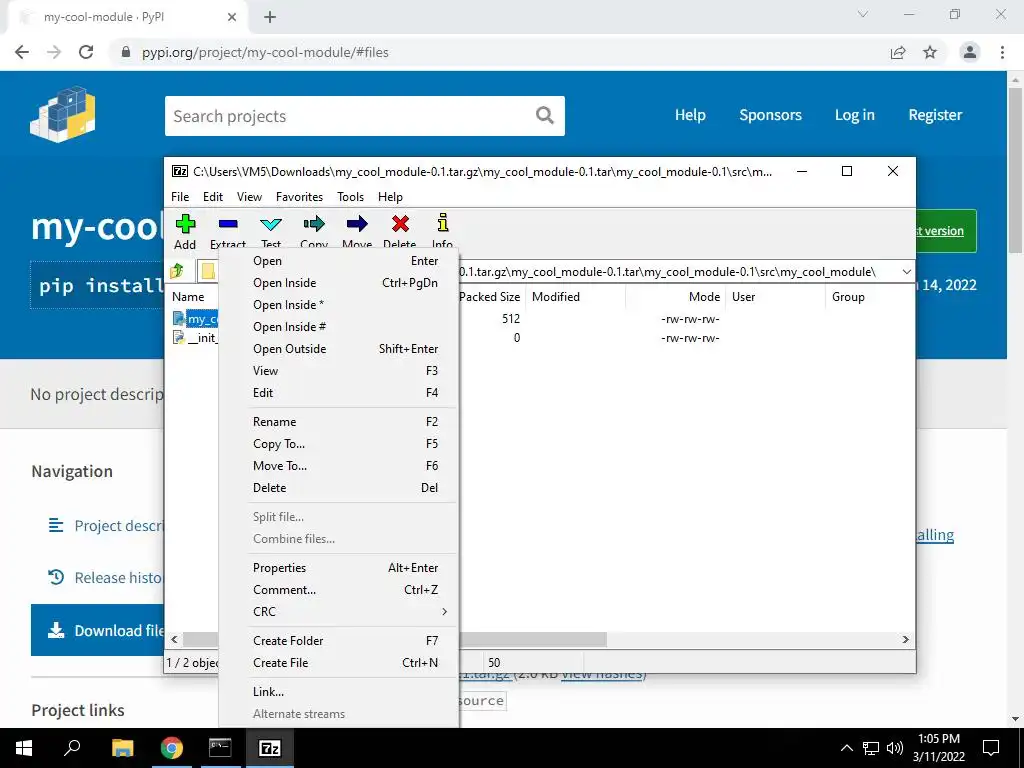Open the notification center icon
Viewport: 1024px width, 768px height.
(991, 748)
